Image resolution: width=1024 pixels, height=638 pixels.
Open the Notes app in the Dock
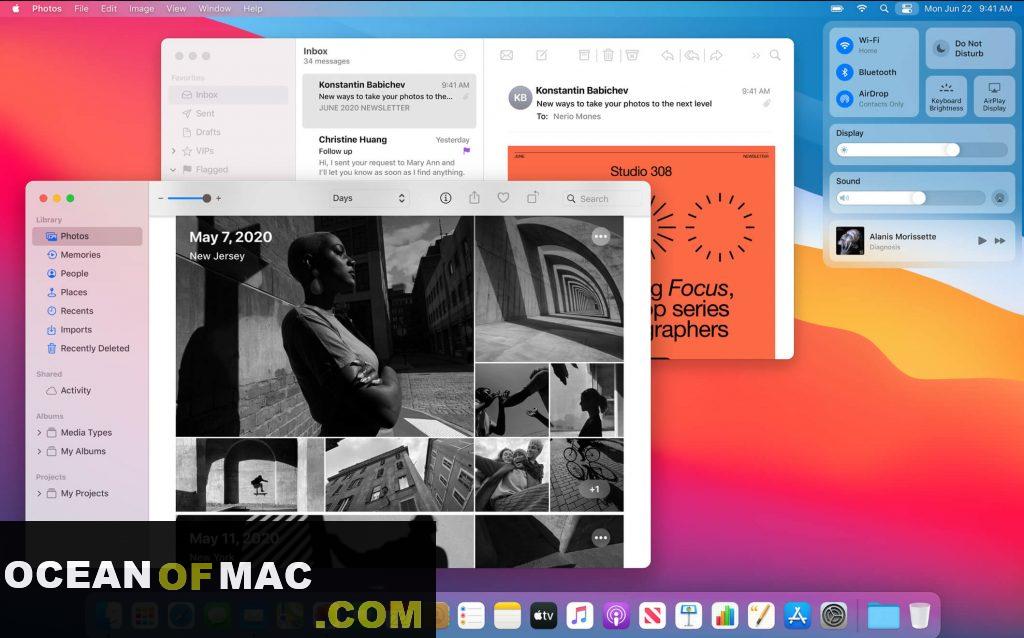coord(507,615)
